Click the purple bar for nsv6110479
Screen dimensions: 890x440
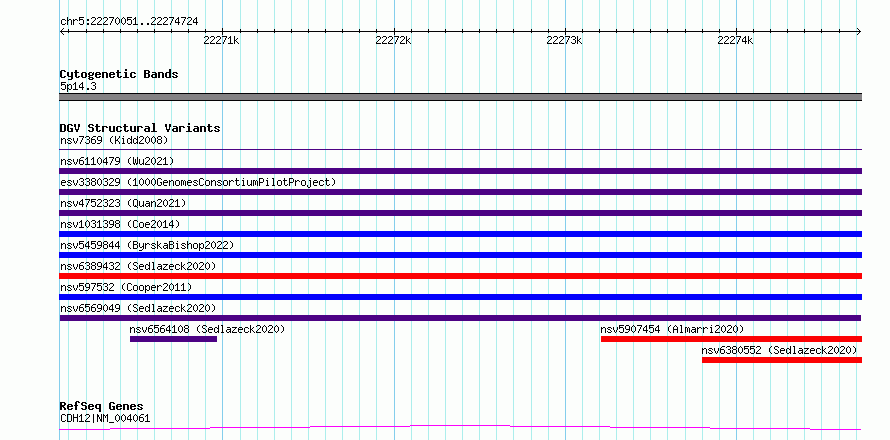(460, 171)
